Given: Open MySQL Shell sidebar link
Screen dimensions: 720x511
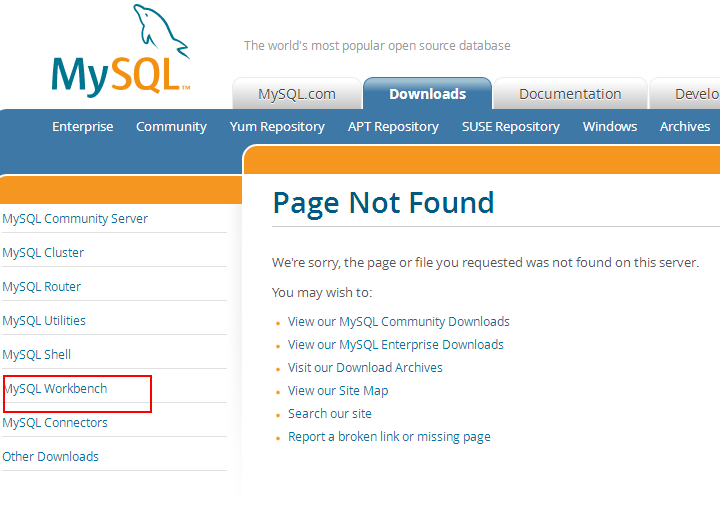Looking at the screenshot, I should pos(37,354).
